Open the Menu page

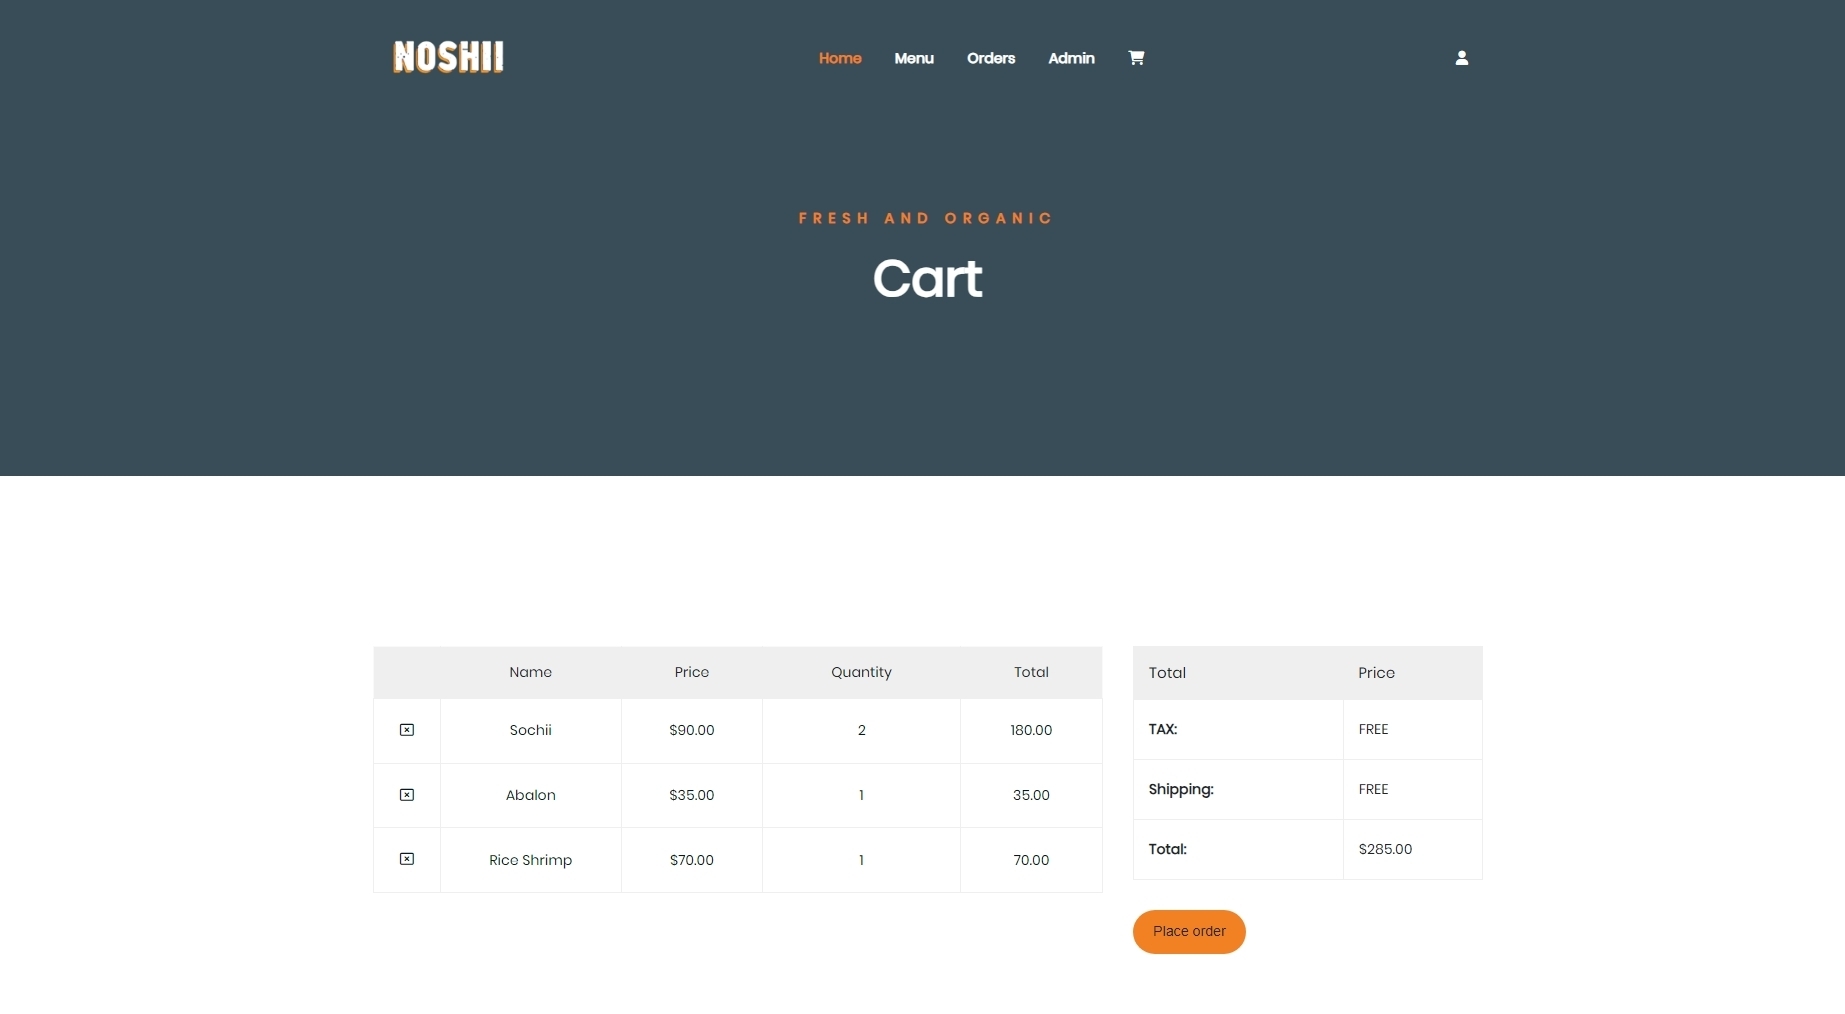pyautogui.click(x=913, y=58)
